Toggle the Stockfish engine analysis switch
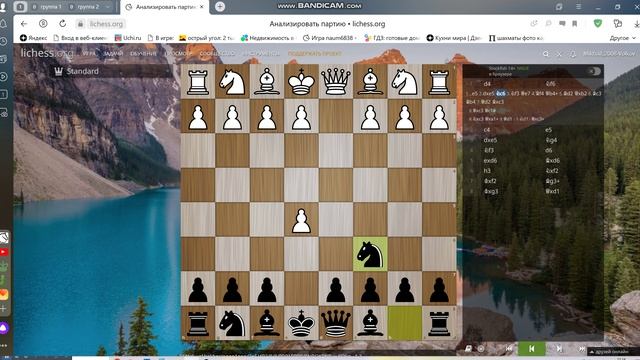 tap(595, 71)
